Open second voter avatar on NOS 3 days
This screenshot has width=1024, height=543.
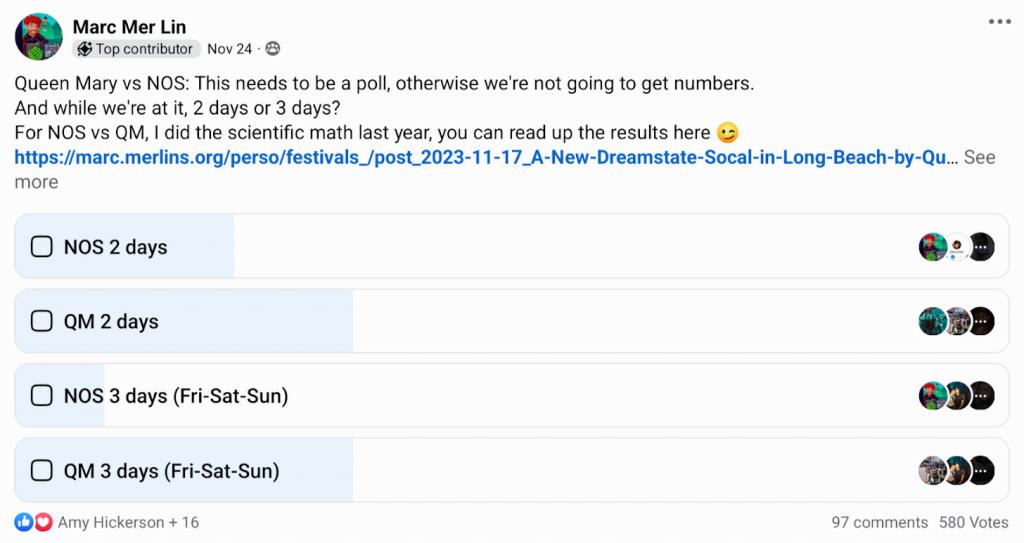(956, 396)
